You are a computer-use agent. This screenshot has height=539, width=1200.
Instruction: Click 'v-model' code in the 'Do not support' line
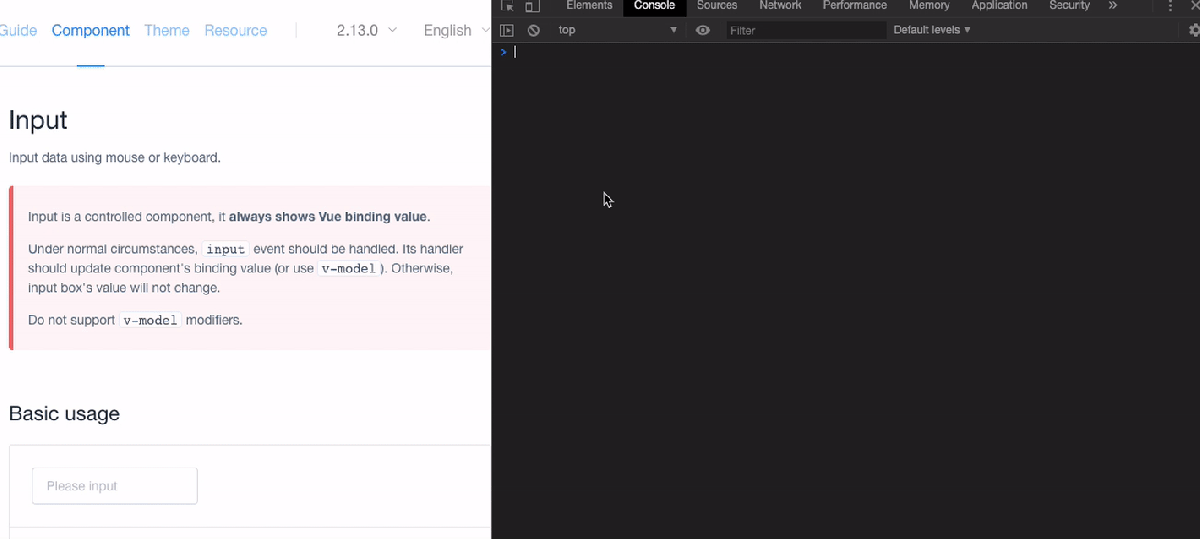point(150,320)
